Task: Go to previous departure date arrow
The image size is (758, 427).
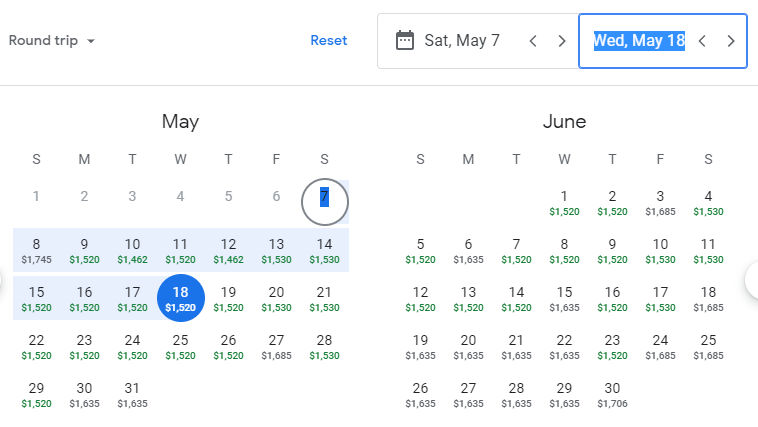Action: point(533,41)
